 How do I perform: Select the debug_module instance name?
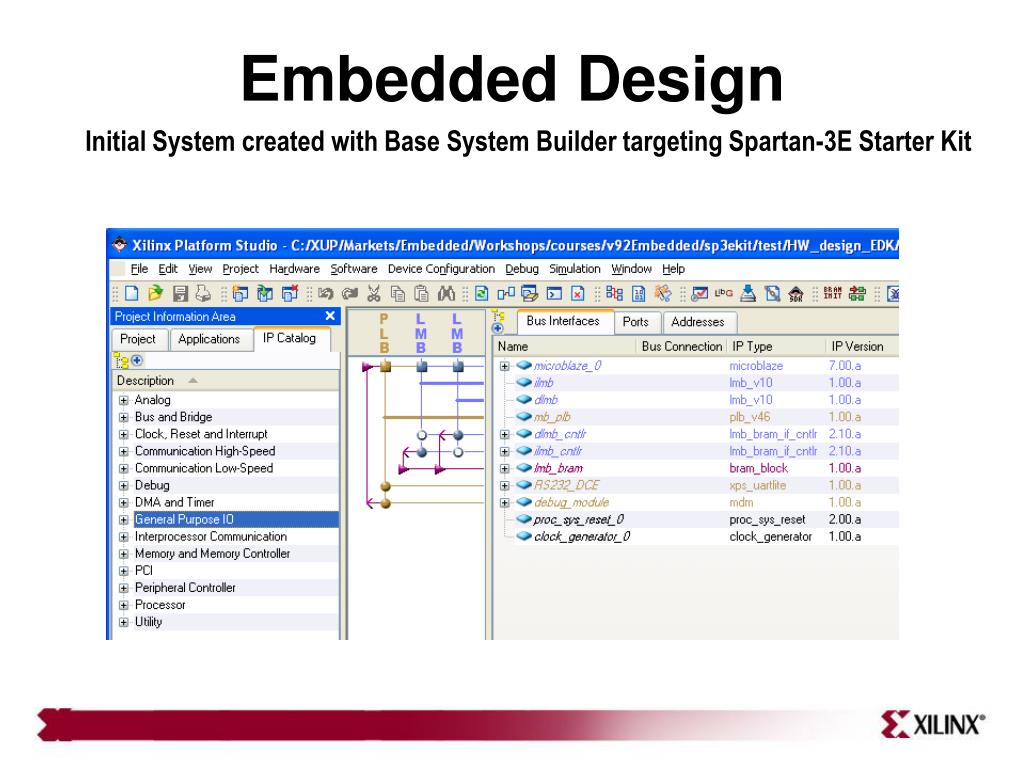click(571, 502)
